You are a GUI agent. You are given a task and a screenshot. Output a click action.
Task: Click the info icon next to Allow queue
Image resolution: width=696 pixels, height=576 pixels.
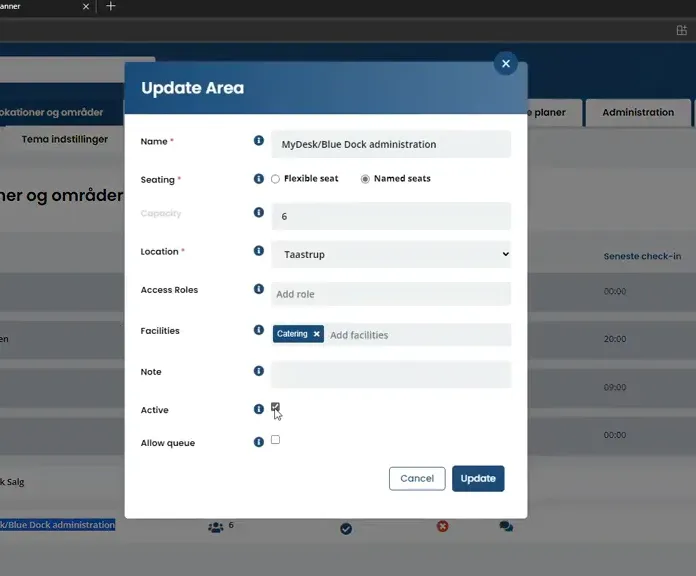(x=259, y=442)
